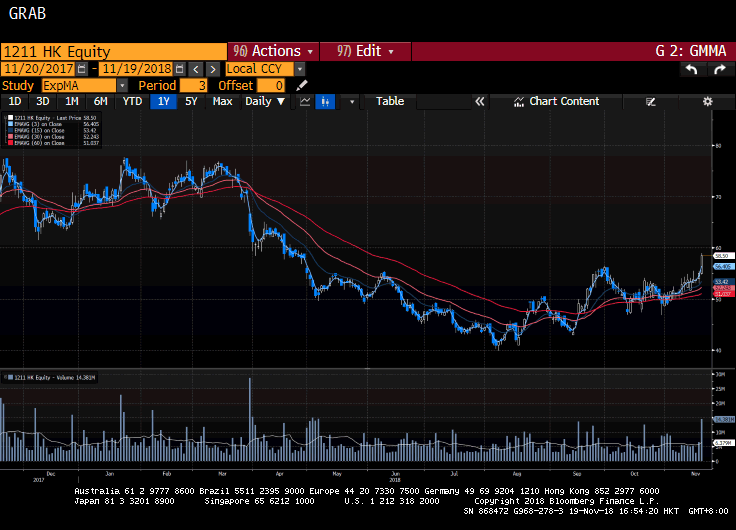This screenshot has width=736, height=530.
Task: Click the Offset value field
Action: [x=271, y=85]
